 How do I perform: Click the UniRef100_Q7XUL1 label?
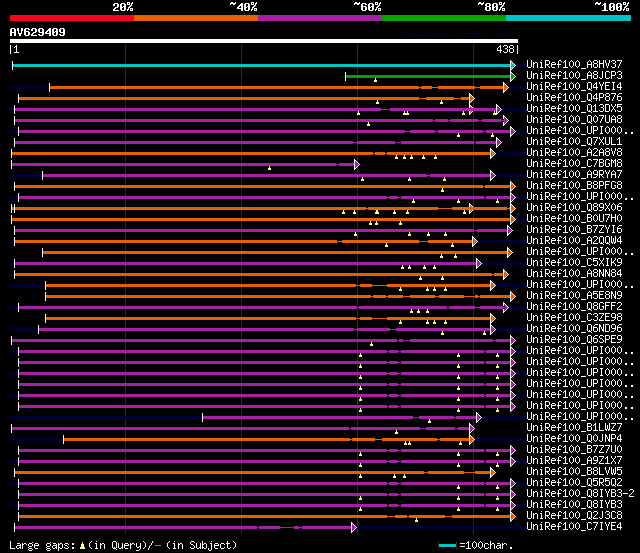574,141
